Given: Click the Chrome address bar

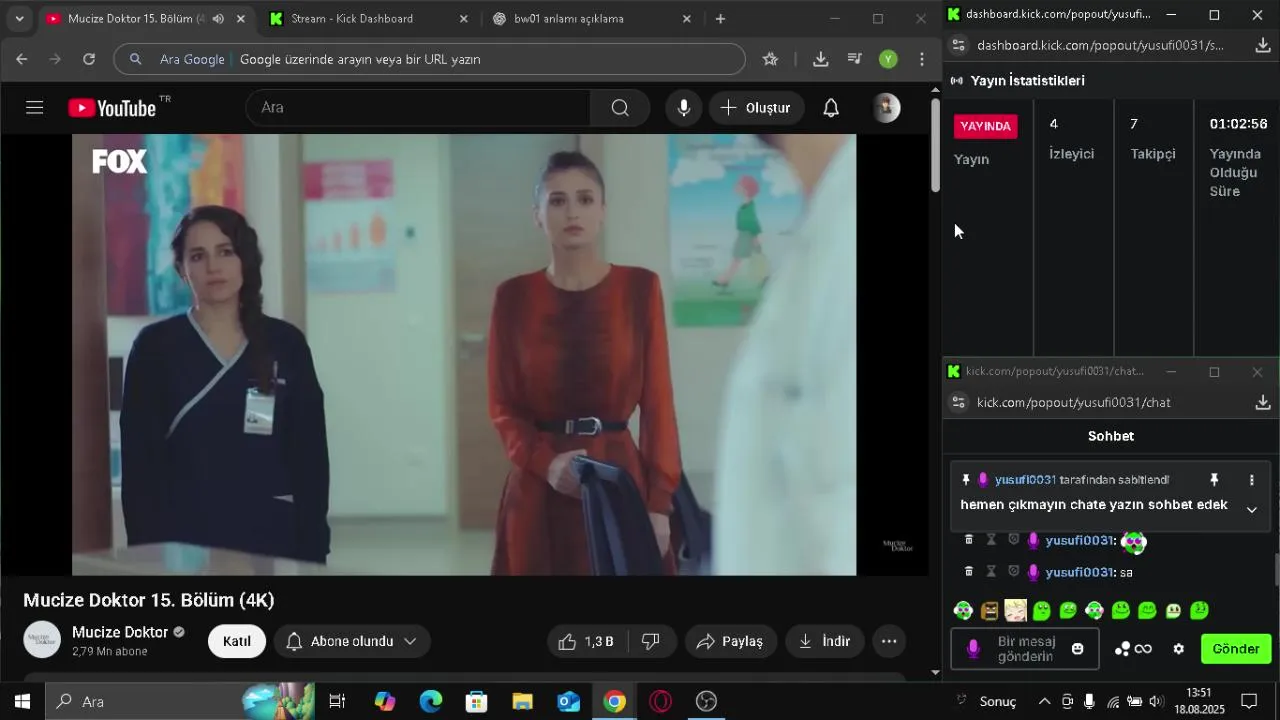Looking at the screenshot, I should pos(430,59).
